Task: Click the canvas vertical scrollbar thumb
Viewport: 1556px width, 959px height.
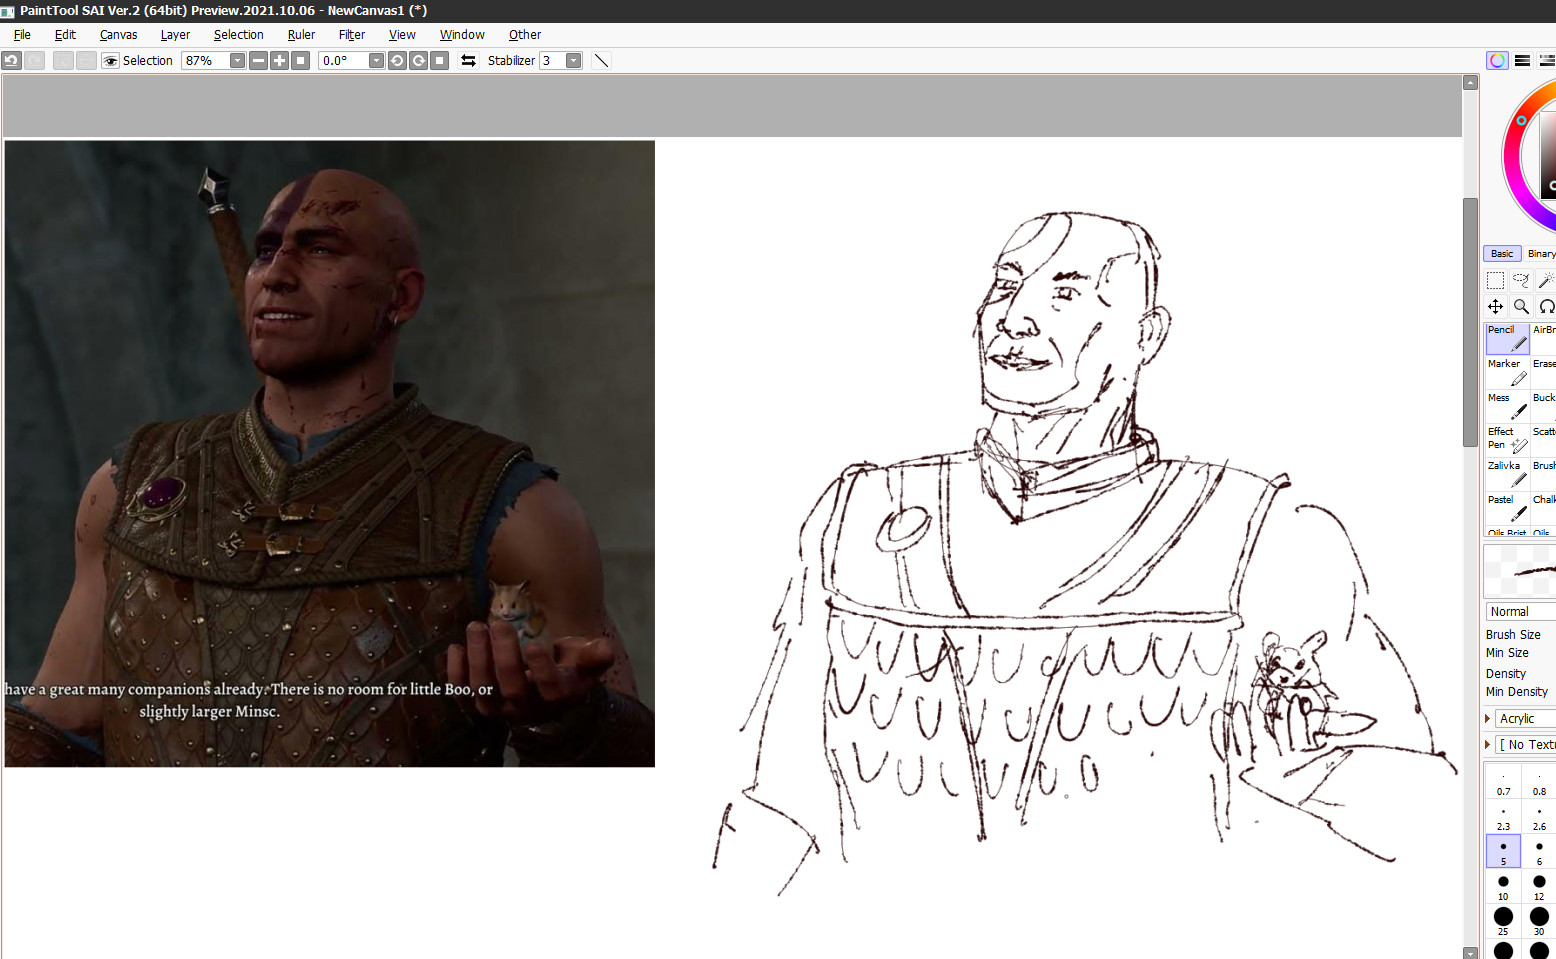Action: [x=1470, y=322]
